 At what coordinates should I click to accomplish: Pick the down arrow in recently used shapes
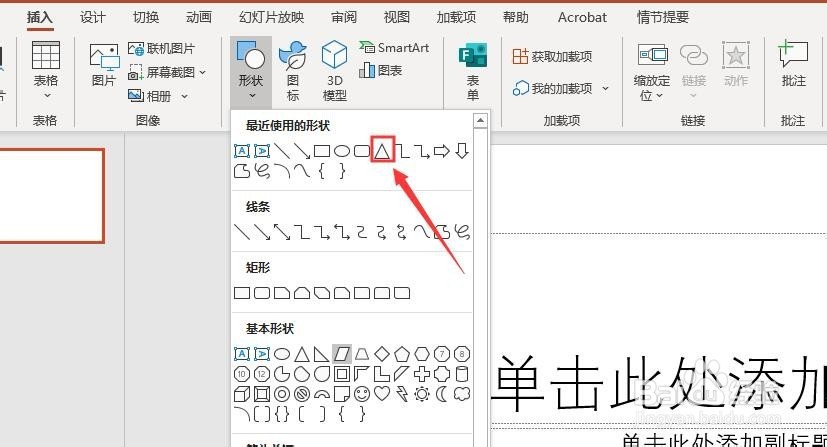(462, 151)
